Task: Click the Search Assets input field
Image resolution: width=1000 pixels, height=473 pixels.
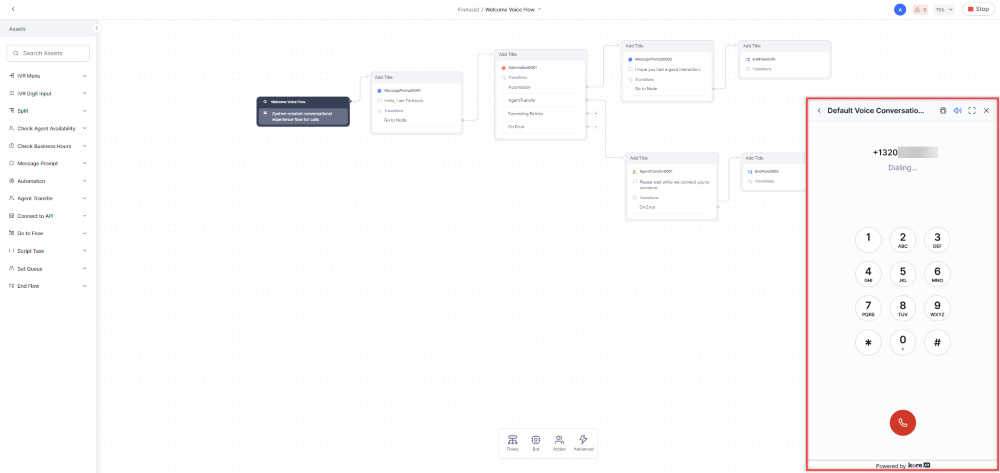Action: tap(49, 53)
